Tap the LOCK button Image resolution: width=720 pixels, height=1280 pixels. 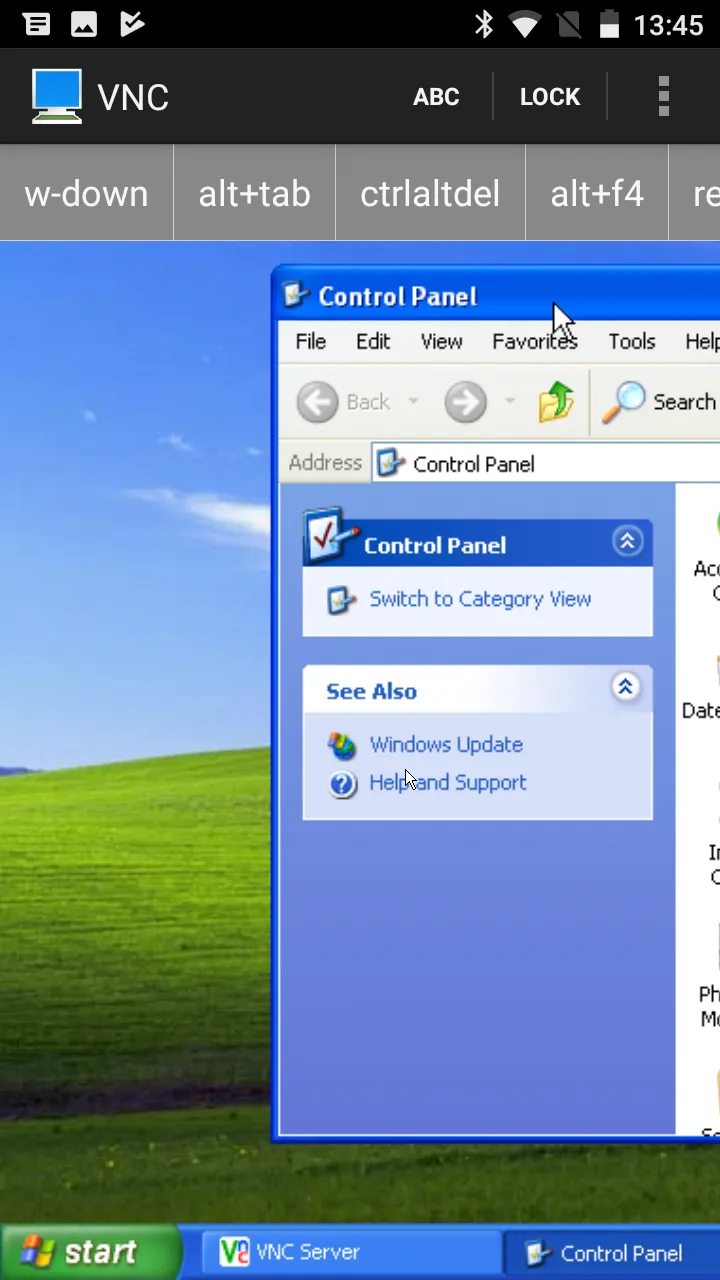pos(550,97)
